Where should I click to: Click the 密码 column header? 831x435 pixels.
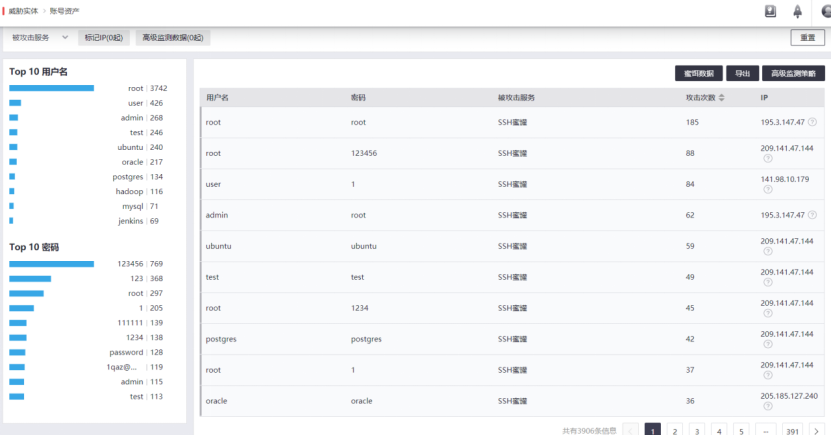coord(358,97)
